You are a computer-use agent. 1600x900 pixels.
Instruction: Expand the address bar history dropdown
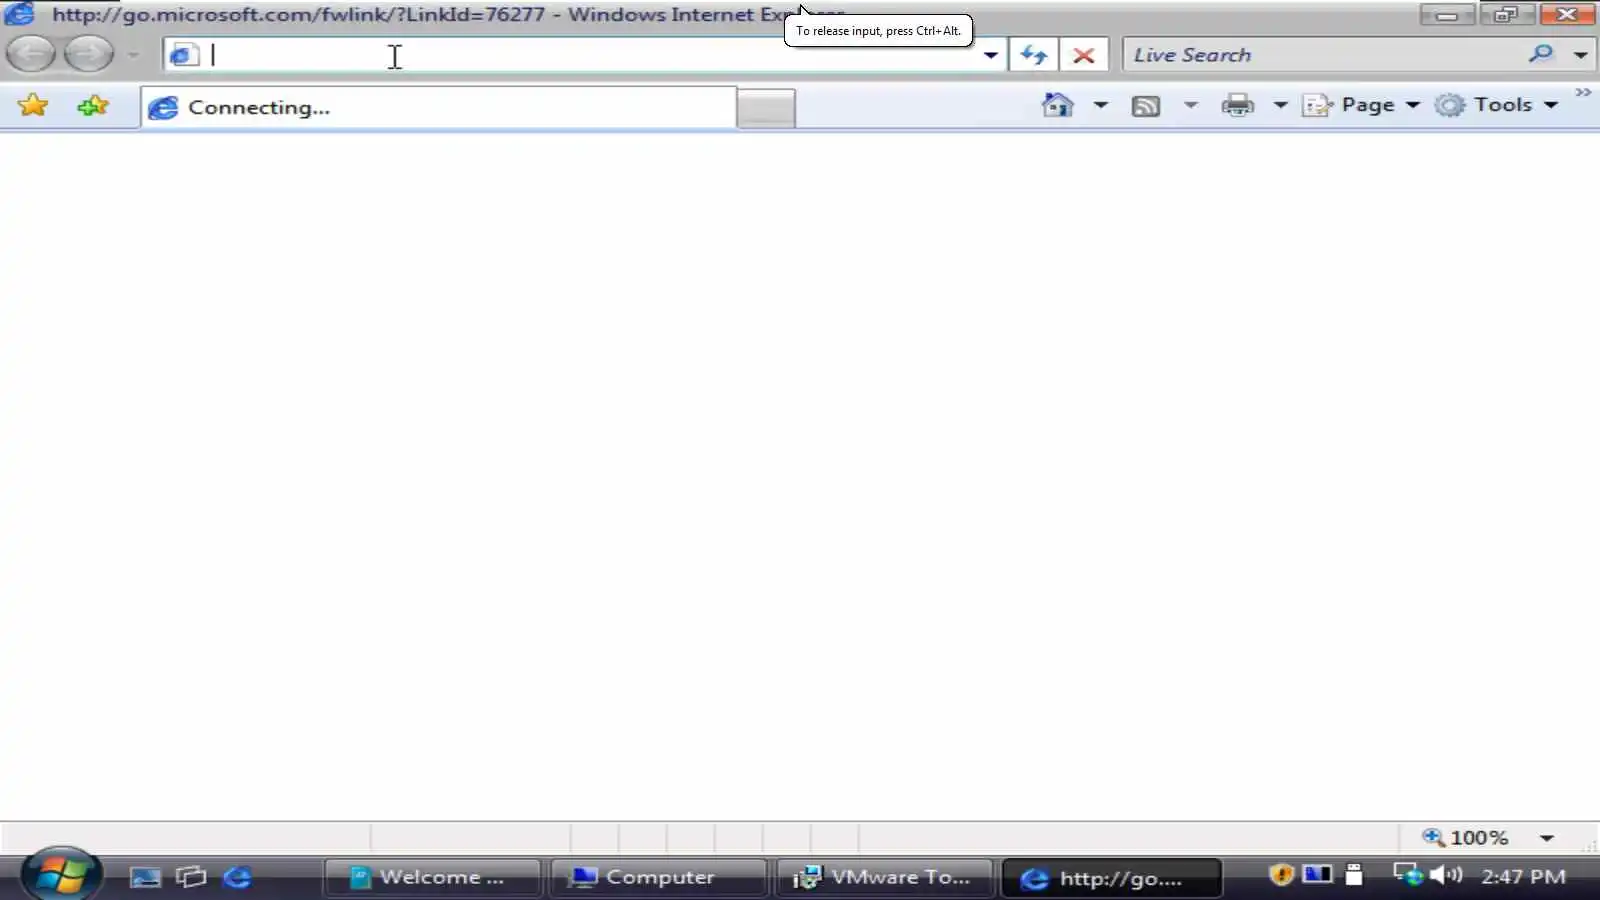pos(990,55)
